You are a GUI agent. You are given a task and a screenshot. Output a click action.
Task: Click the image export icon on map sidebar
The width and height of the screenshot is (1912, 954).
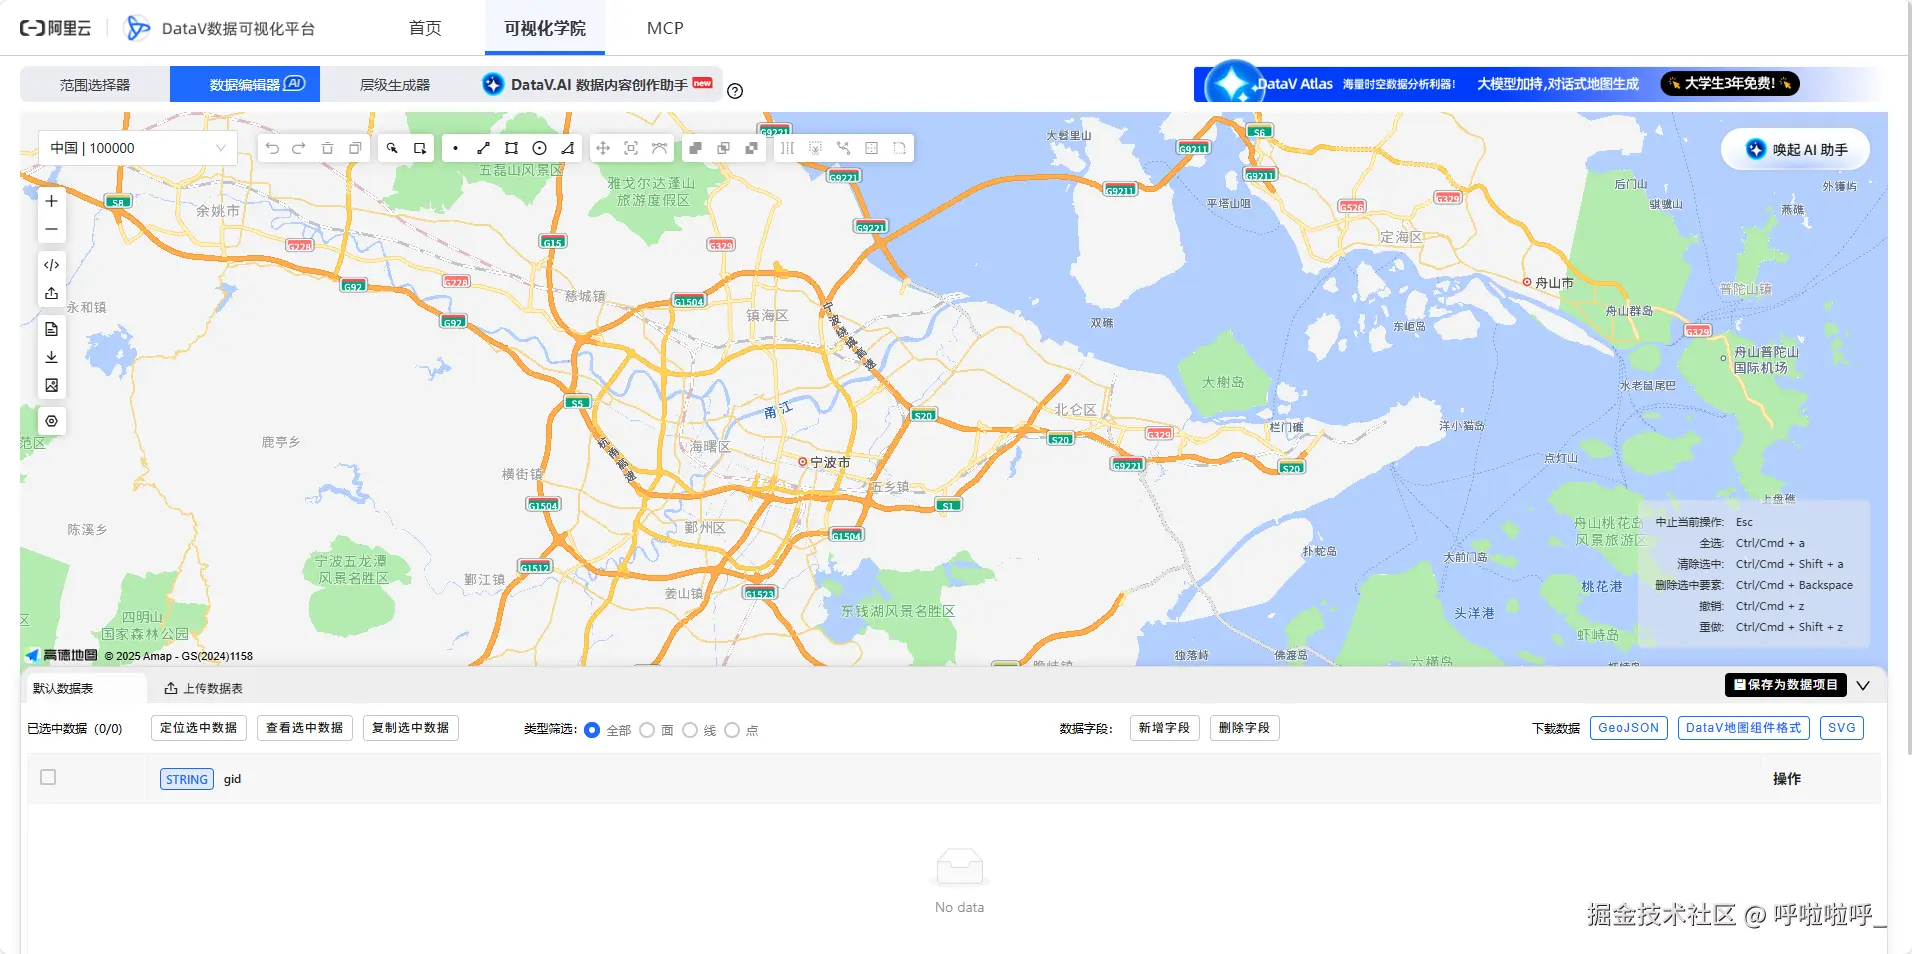(x=52, y=385)
